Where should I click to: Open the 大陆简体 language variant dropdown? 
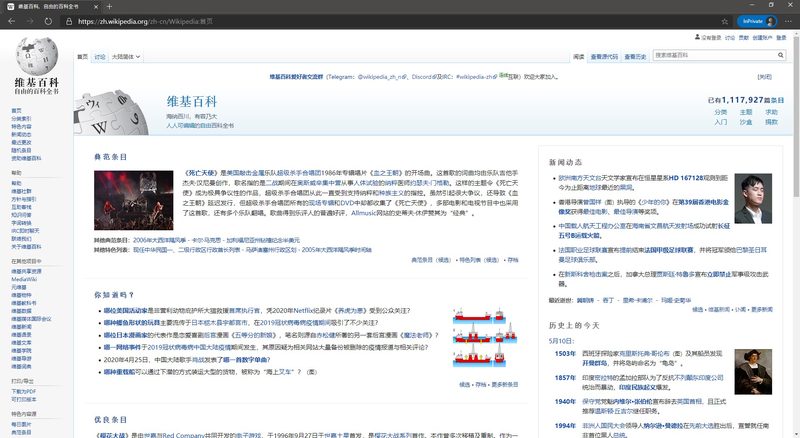click(126, 57)
